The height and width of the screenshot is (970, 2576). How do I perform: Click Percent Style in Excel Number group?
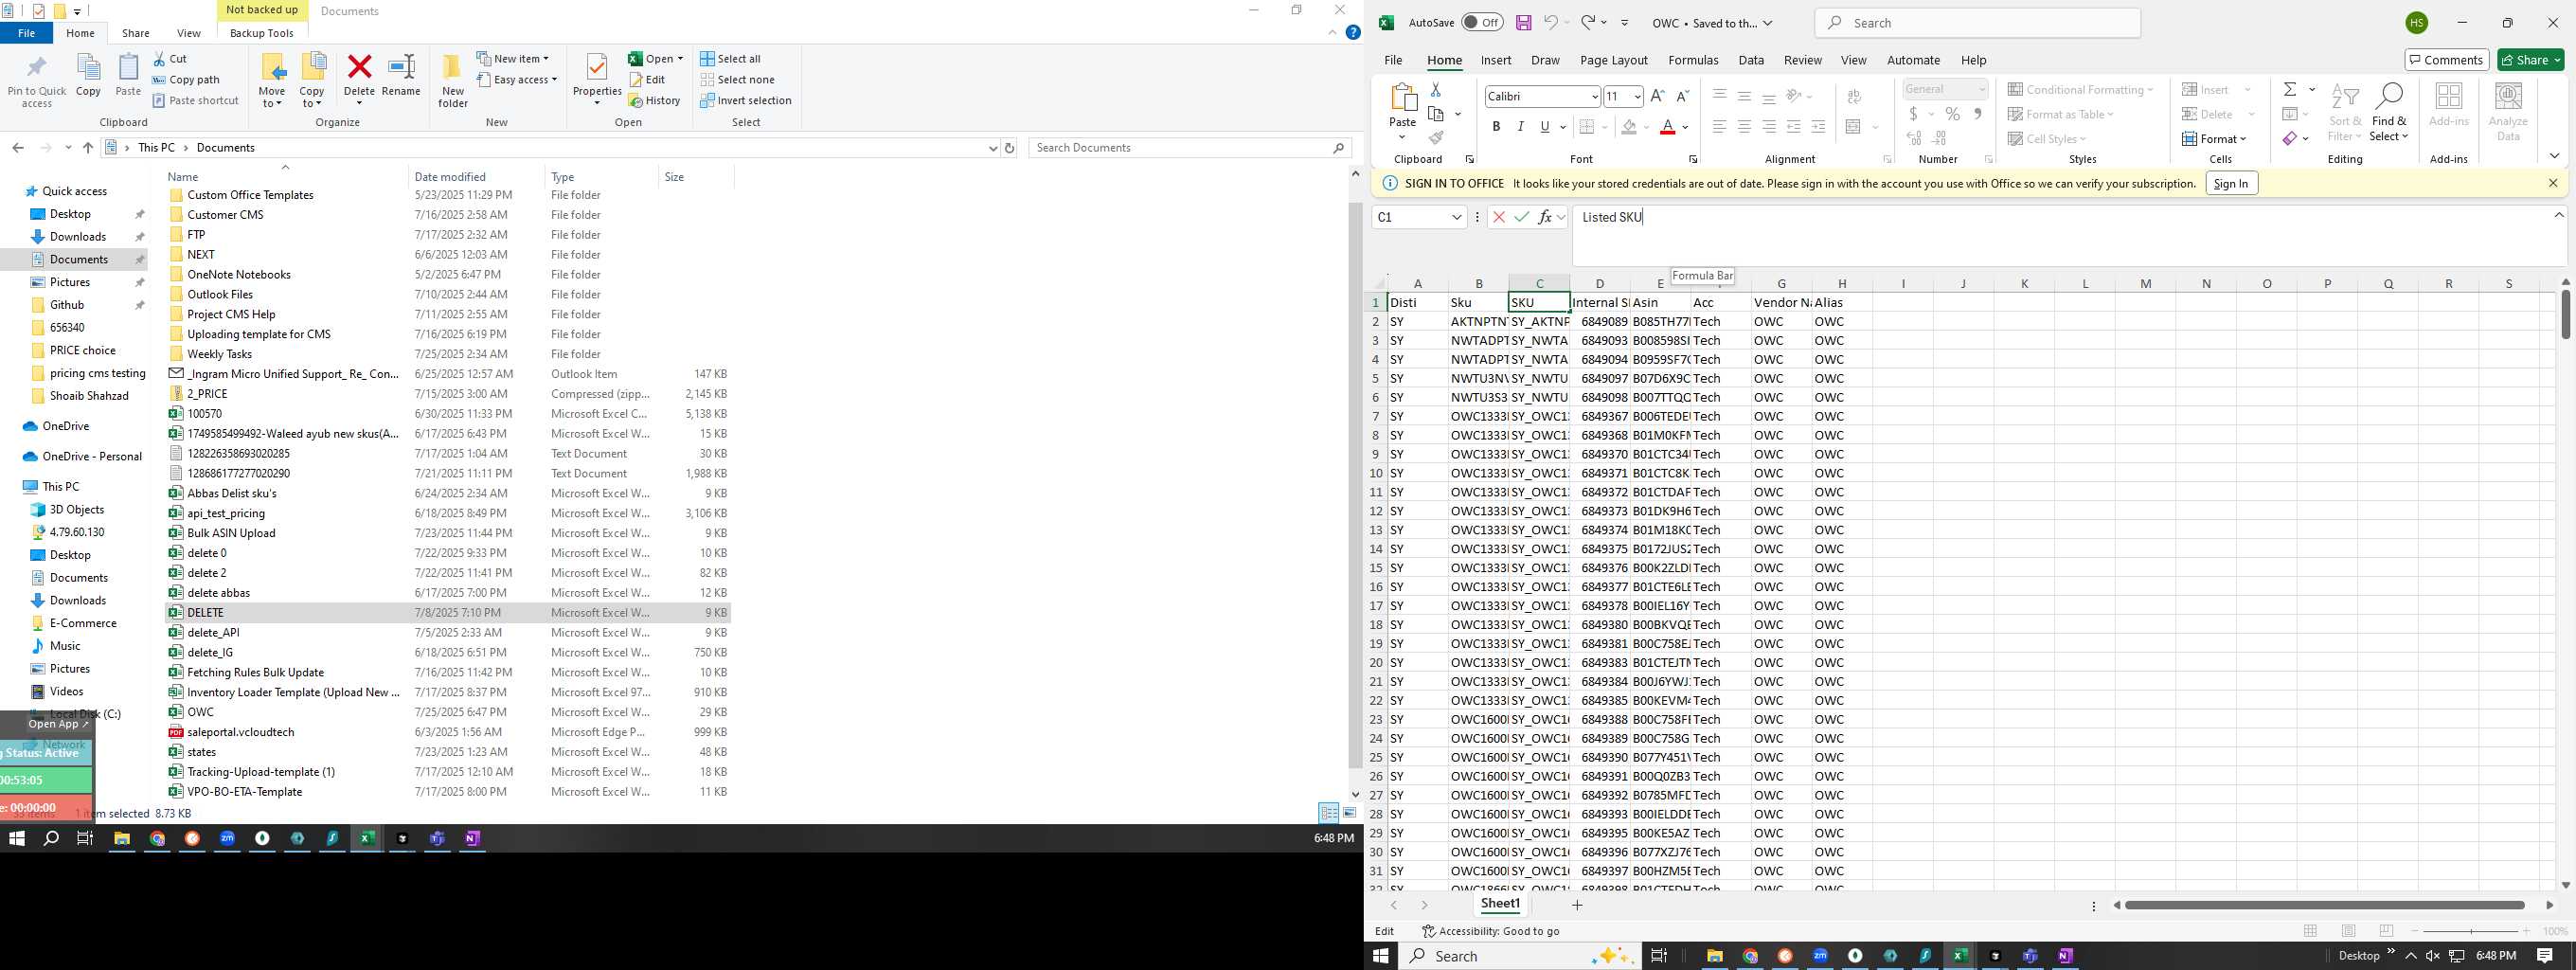pos(1952,114)
